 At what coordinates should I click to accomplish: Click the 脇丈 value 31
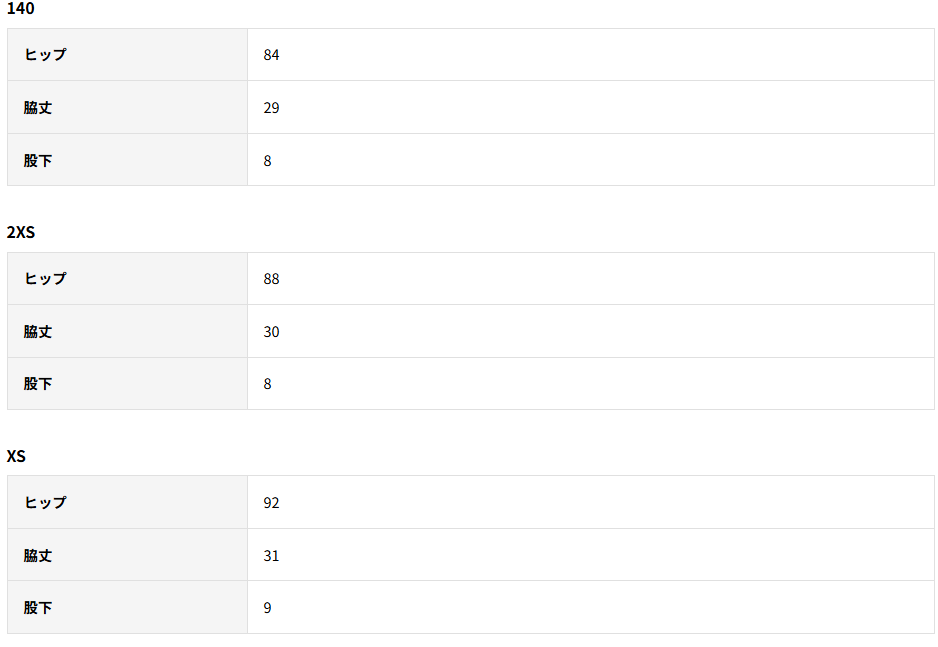click(271, 556)
